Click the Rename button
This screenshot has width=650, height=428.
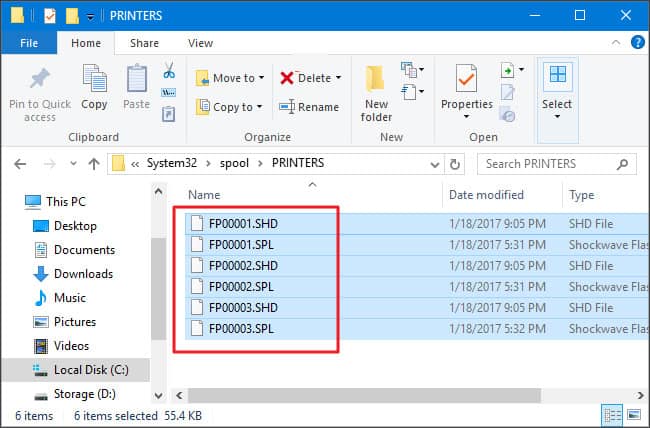coord(309,107)
